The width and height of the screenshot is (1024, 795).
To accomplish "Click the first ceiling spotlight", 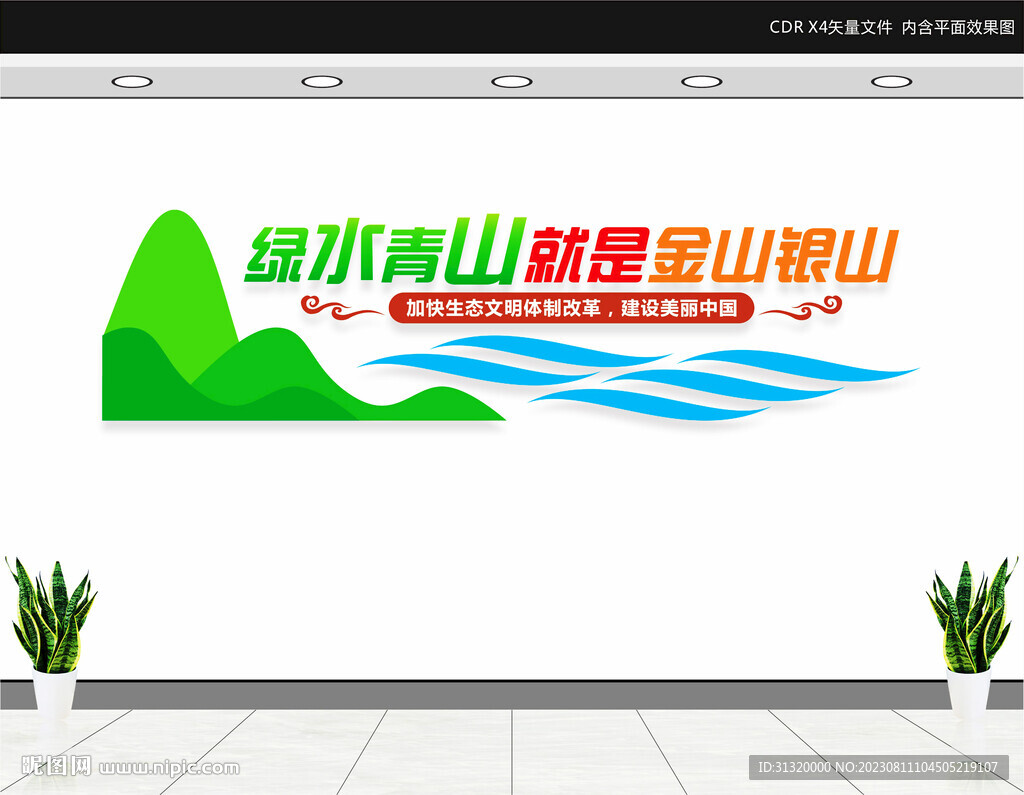I will point(133,82).
